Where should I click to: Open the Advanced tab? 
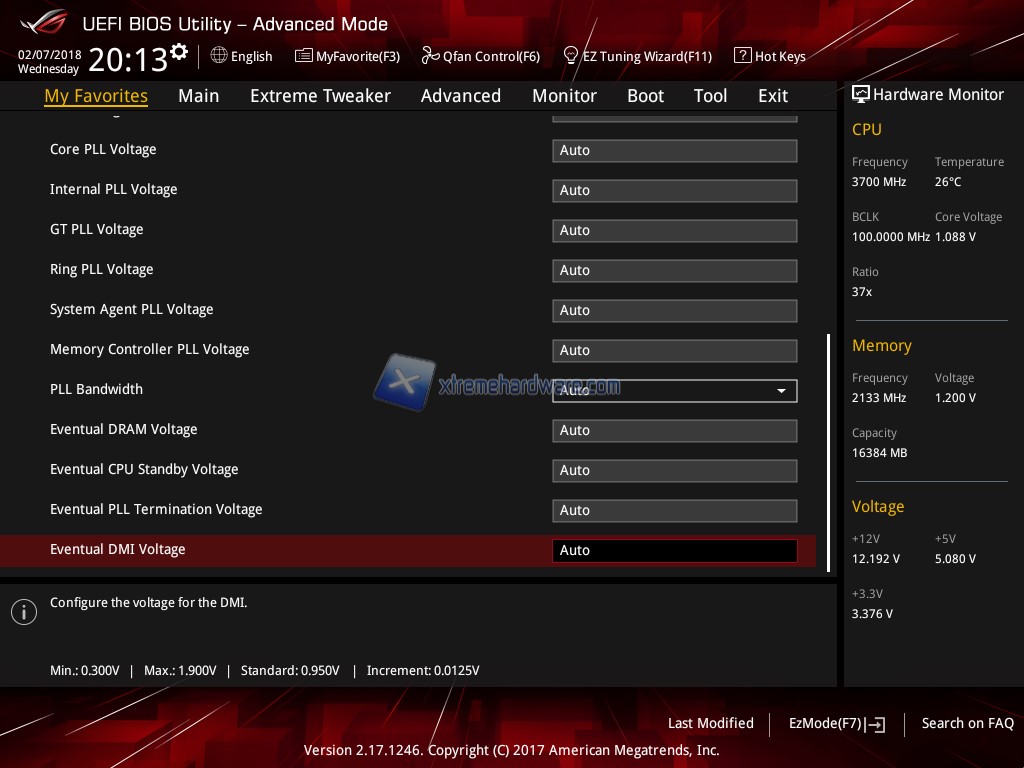point(460,96)
